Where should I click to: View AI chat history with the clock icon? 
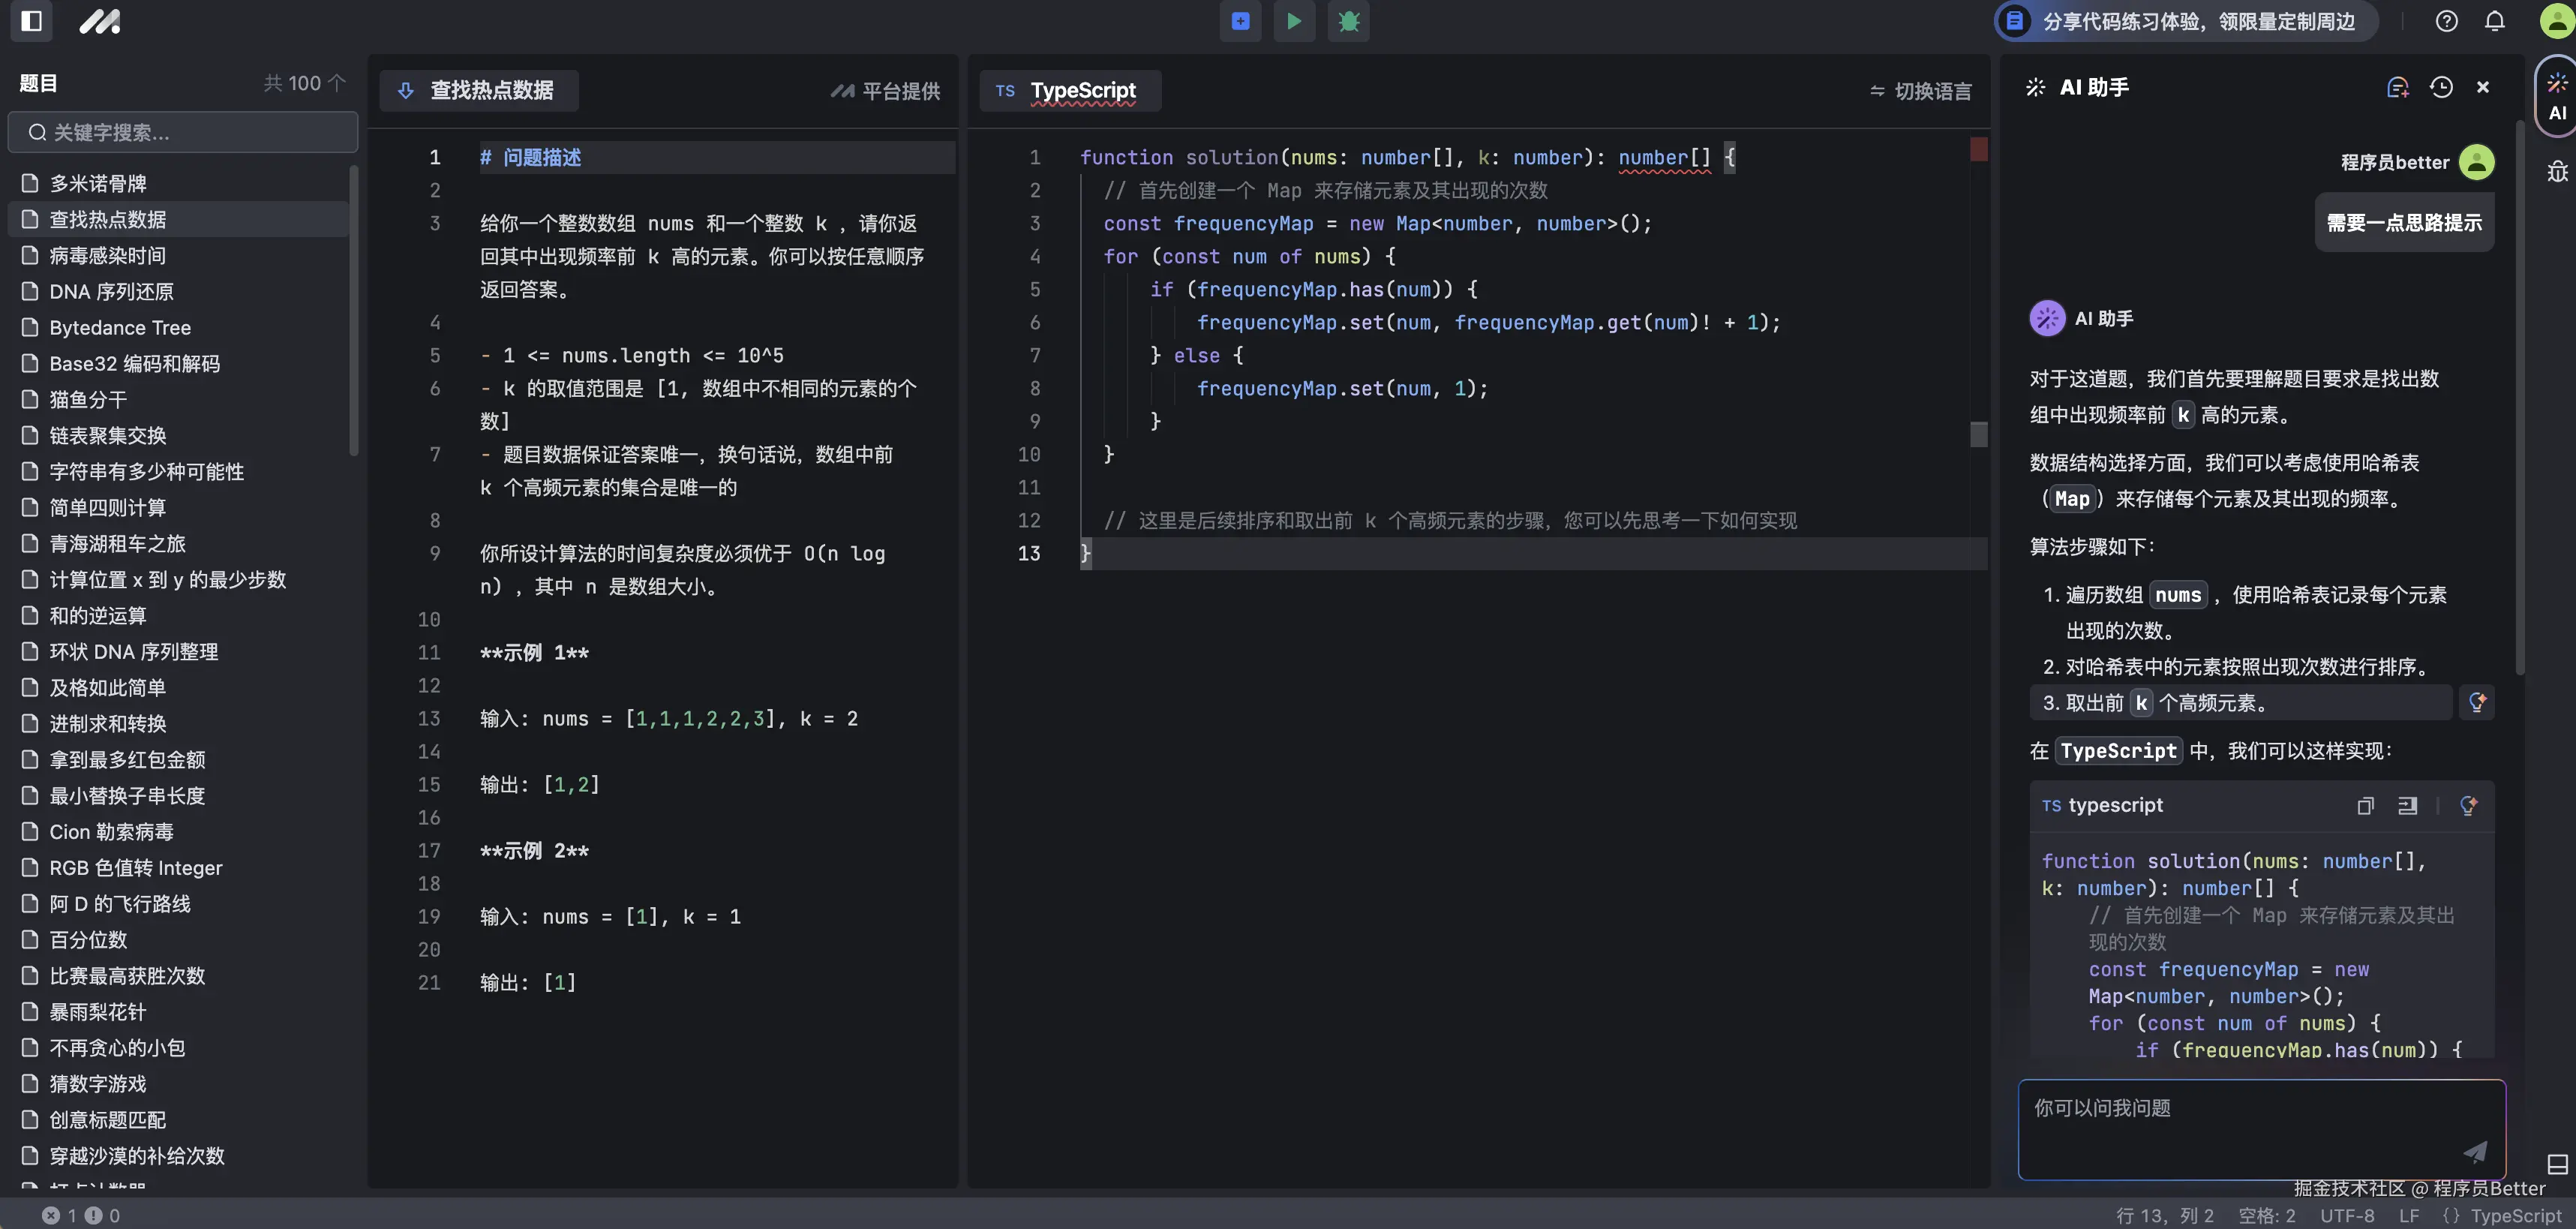point(2441,87)
